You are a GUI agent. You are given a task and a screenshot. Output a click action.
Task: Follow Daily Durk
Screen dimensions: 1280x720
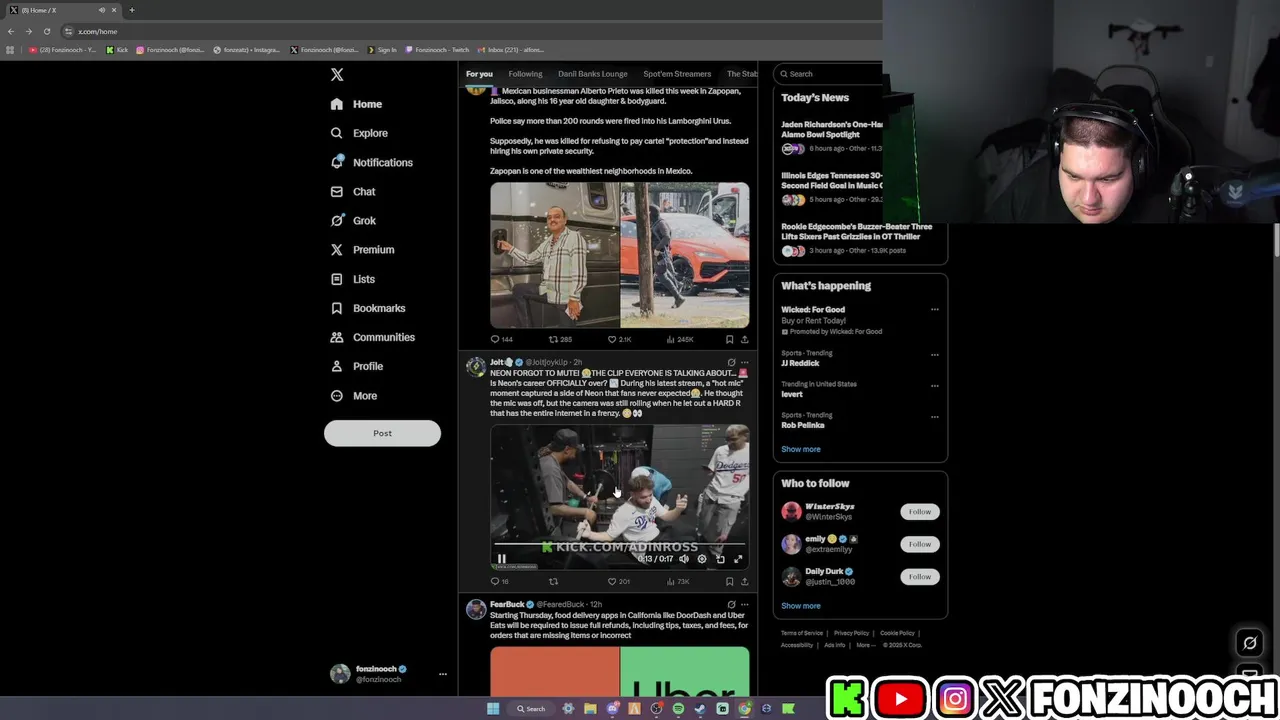coord(919,577)
